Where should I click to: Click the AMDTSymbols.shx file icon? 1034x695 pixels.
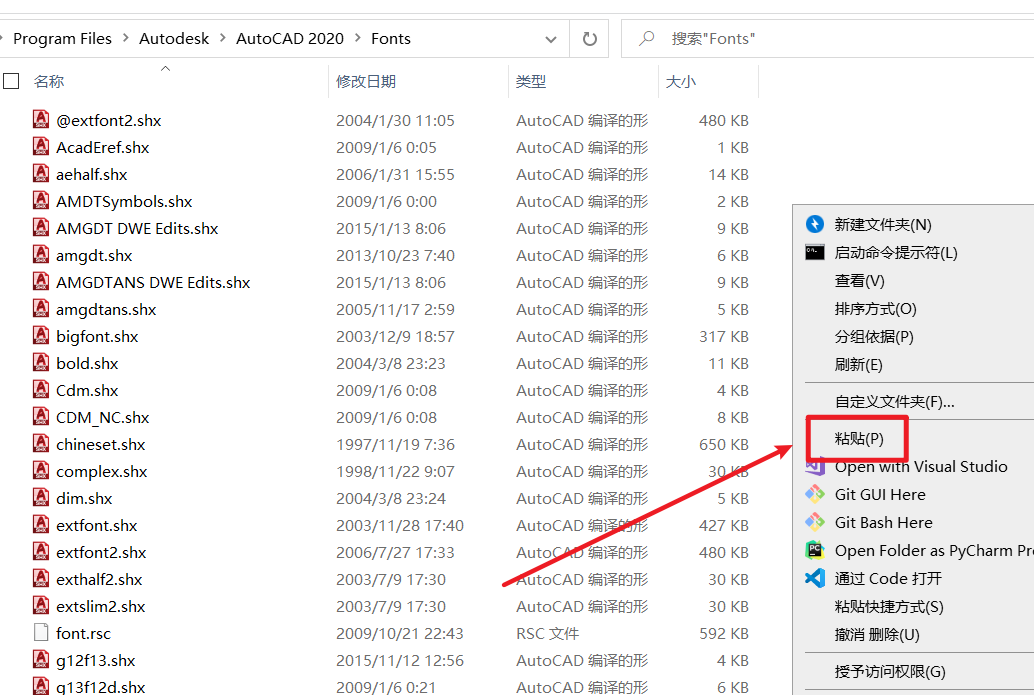pos(41,200)
